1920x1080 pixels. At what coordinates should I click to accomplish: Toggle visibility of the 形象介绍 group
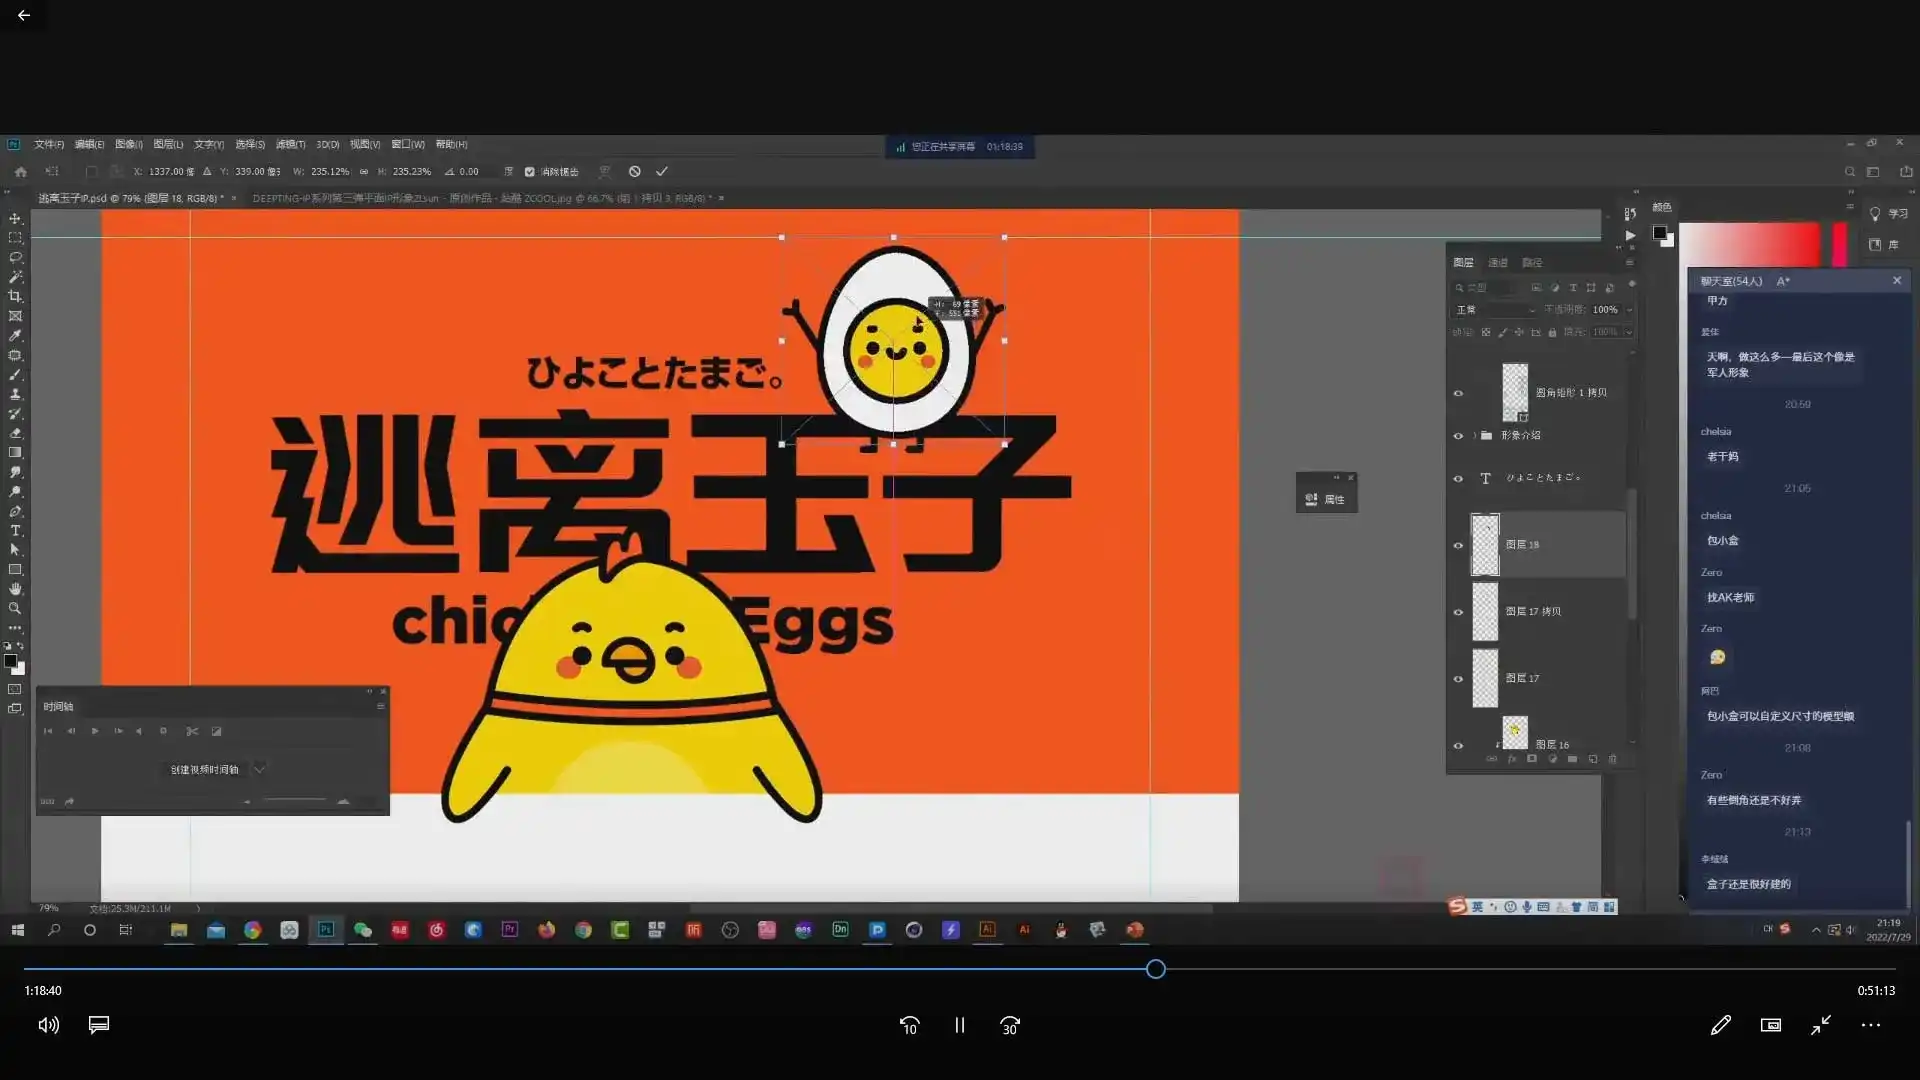(1460, 435)
